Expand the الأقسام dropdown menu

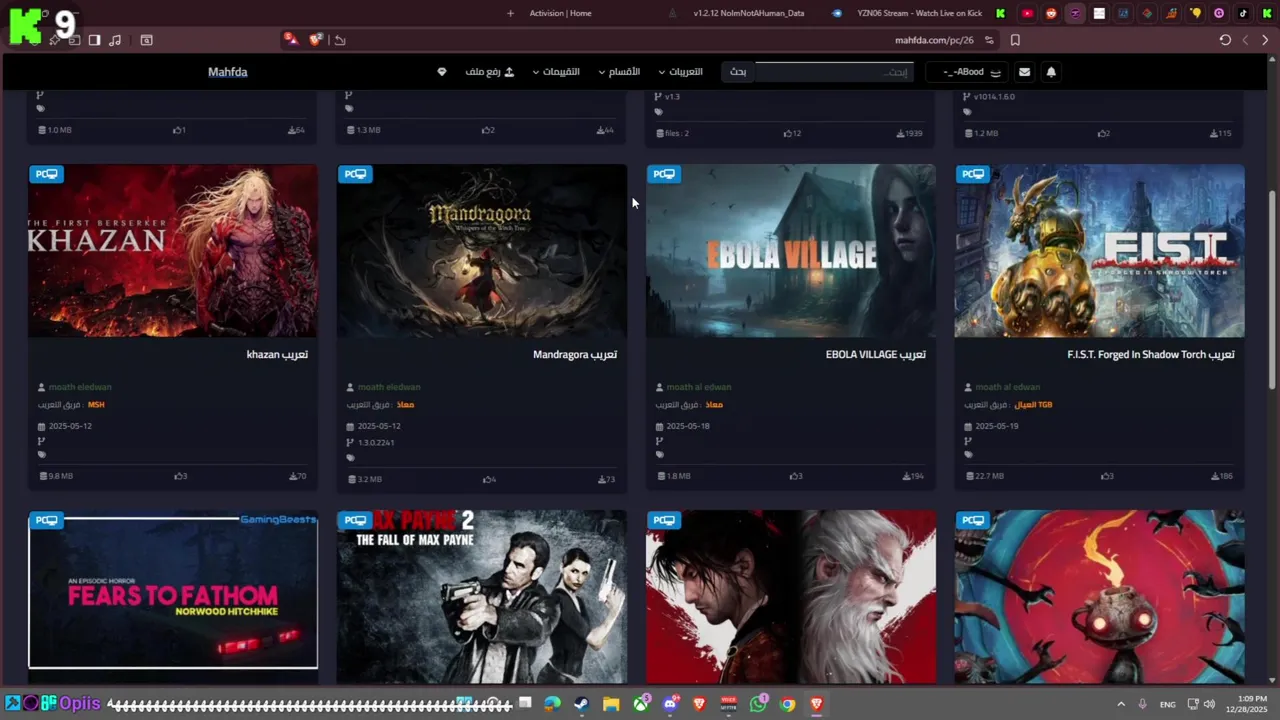[x=619, y=72]
